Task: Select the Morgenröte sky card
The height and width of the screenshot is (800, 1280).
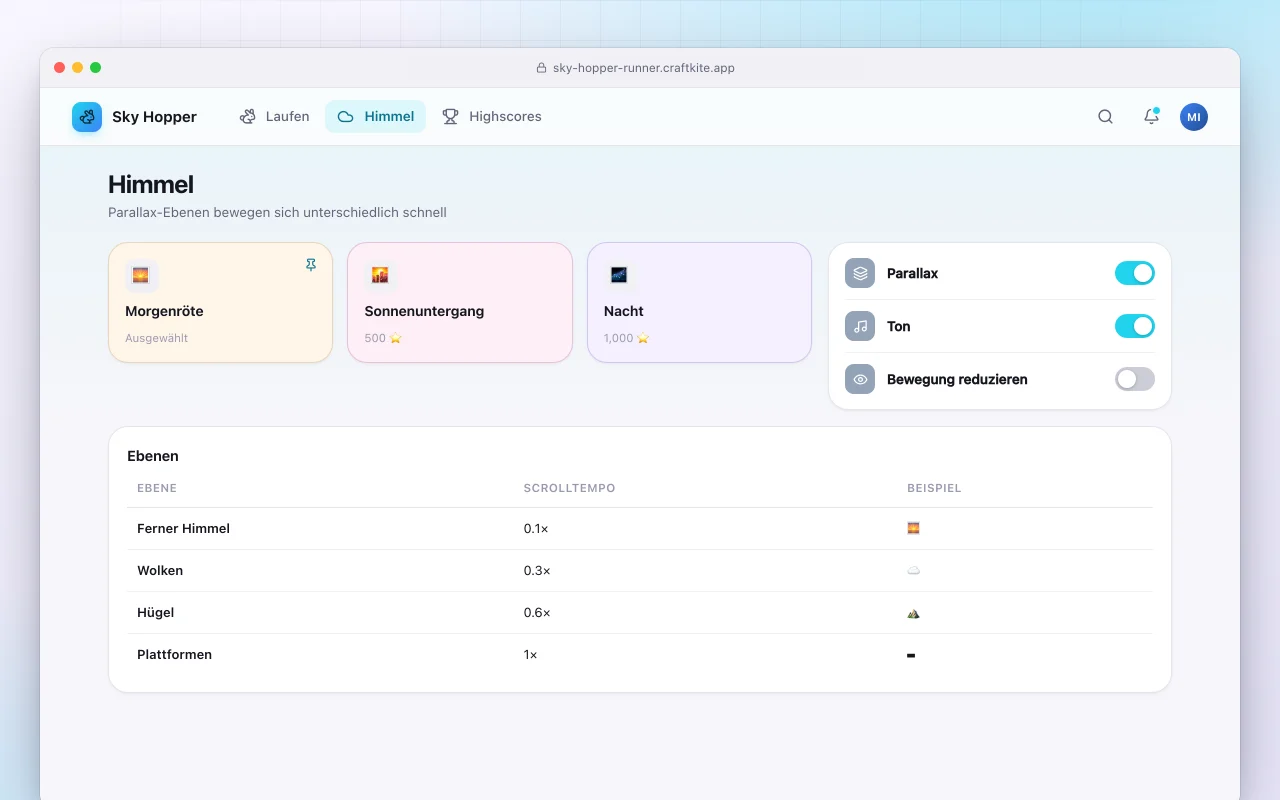Action: (220, 302)
